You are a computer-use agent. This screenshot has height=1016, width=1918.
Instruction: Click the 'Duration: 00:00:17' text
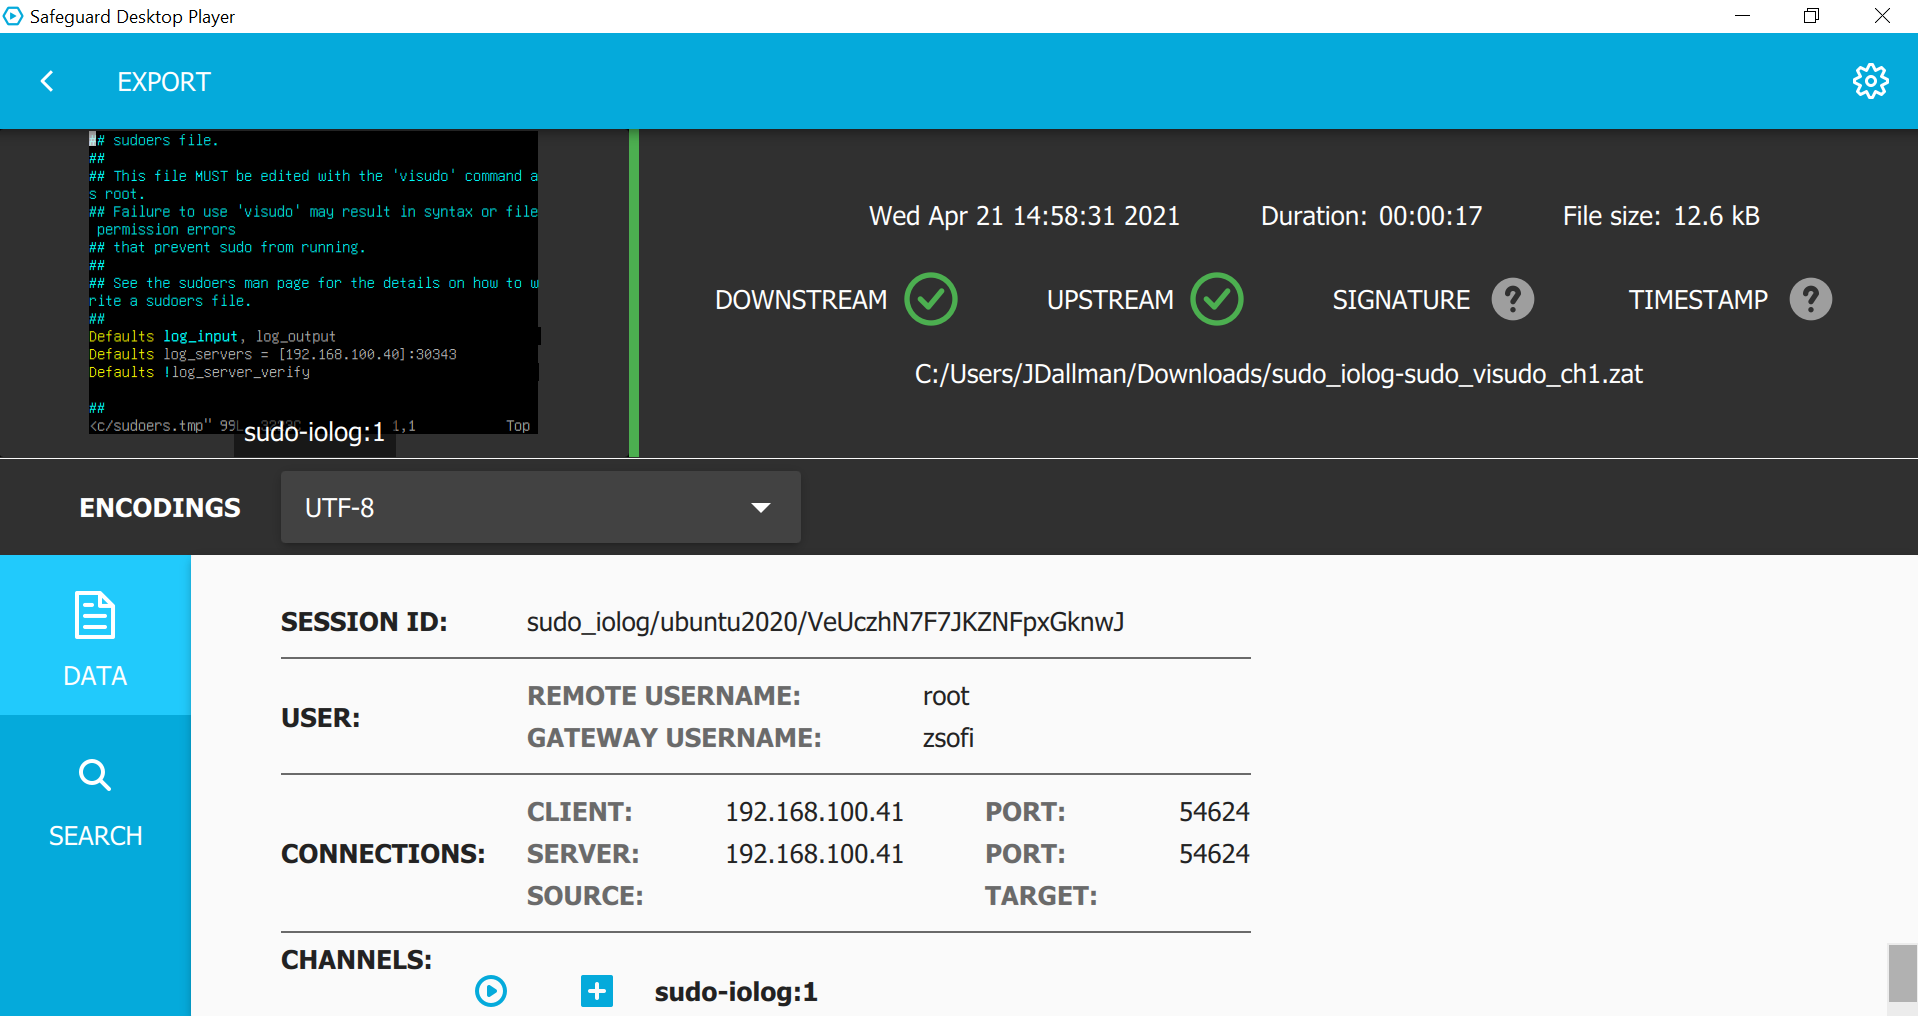[1371, 216]
